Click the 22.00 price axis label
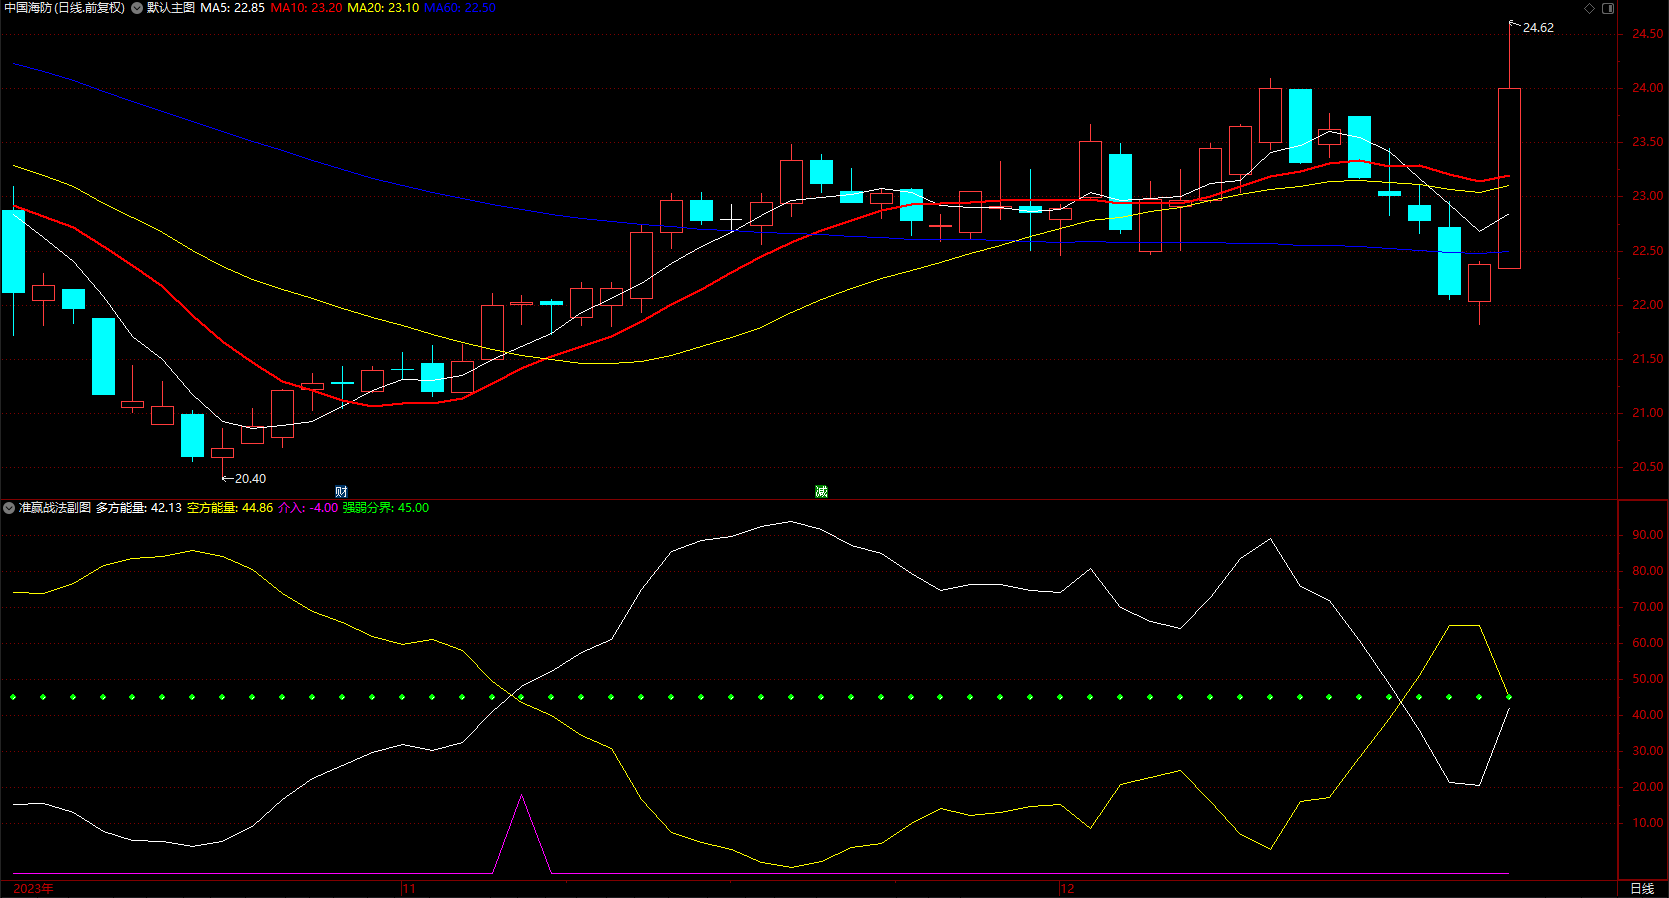The width and height of the screenshot is (1669, 898). pyautogui.click(x=1648, y=305)
